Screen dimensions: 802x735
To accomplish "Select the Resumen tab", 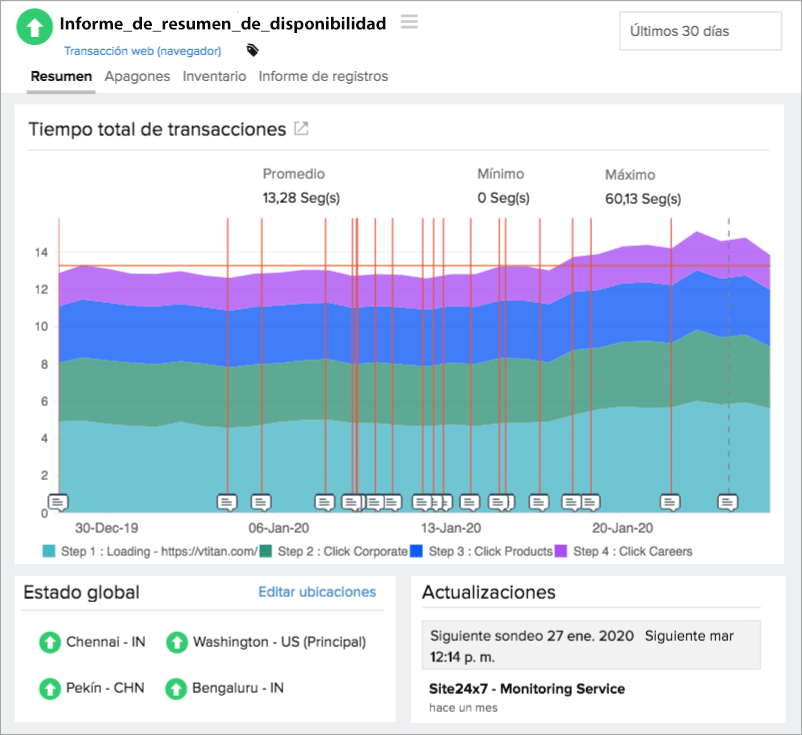I will point(61,76).
